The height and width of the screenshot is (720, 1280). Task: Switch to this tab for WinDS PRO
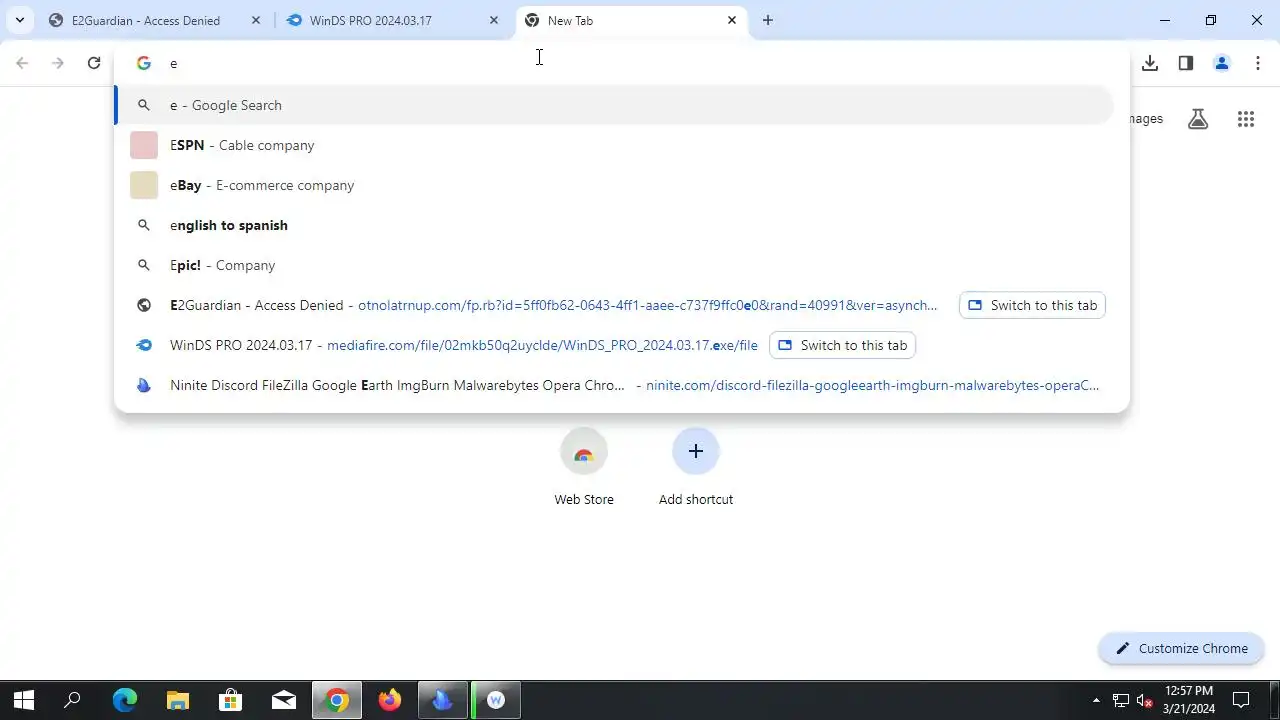click(842, 345)
